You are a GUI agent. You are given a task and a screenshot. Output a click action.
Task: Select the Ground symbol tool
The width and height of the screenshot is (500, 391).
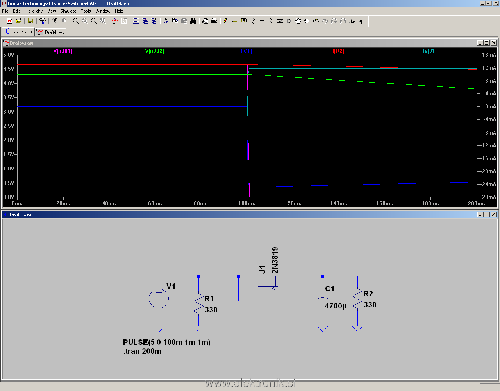[x=234, y=21]
